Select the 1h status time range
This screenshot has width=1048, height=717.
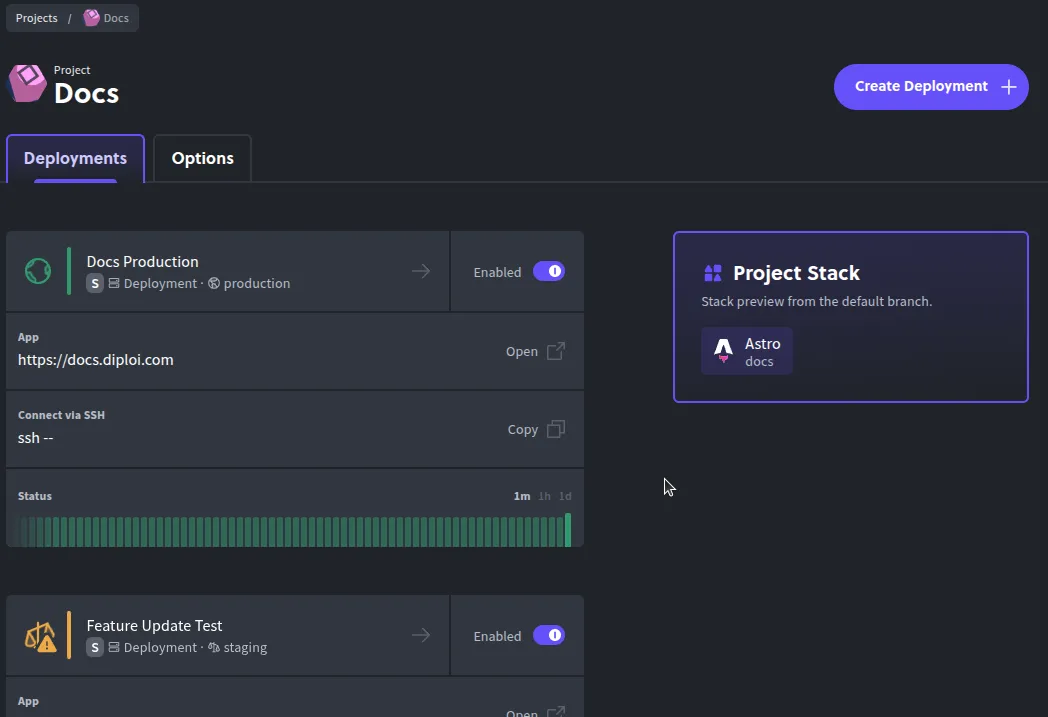point(543,495)
